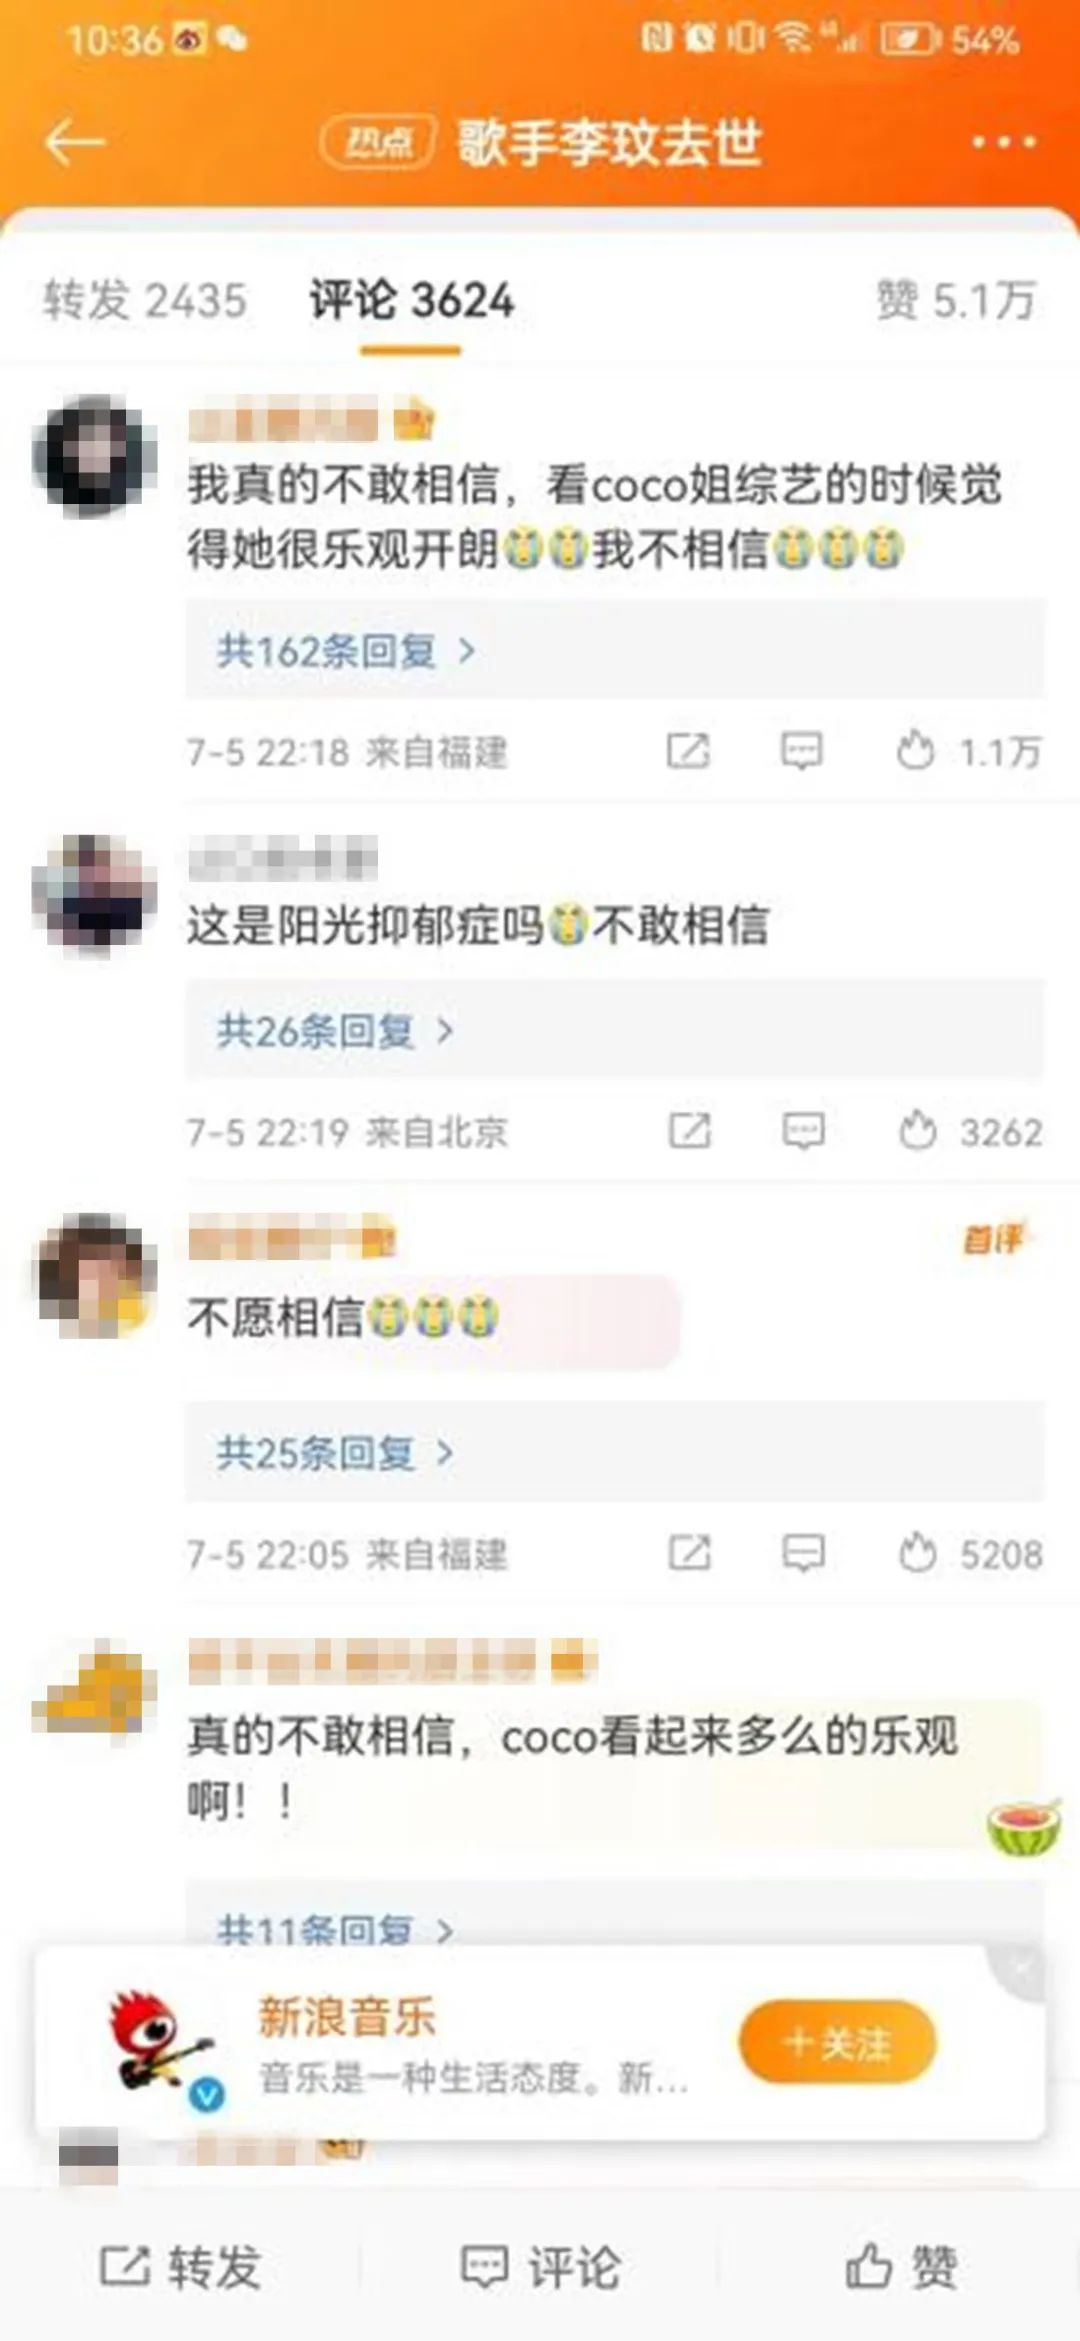This screenshot has height=2341, width=1080.
Task: Tap the bottom 评论 comment button
Action: [x=541, y=2267]
